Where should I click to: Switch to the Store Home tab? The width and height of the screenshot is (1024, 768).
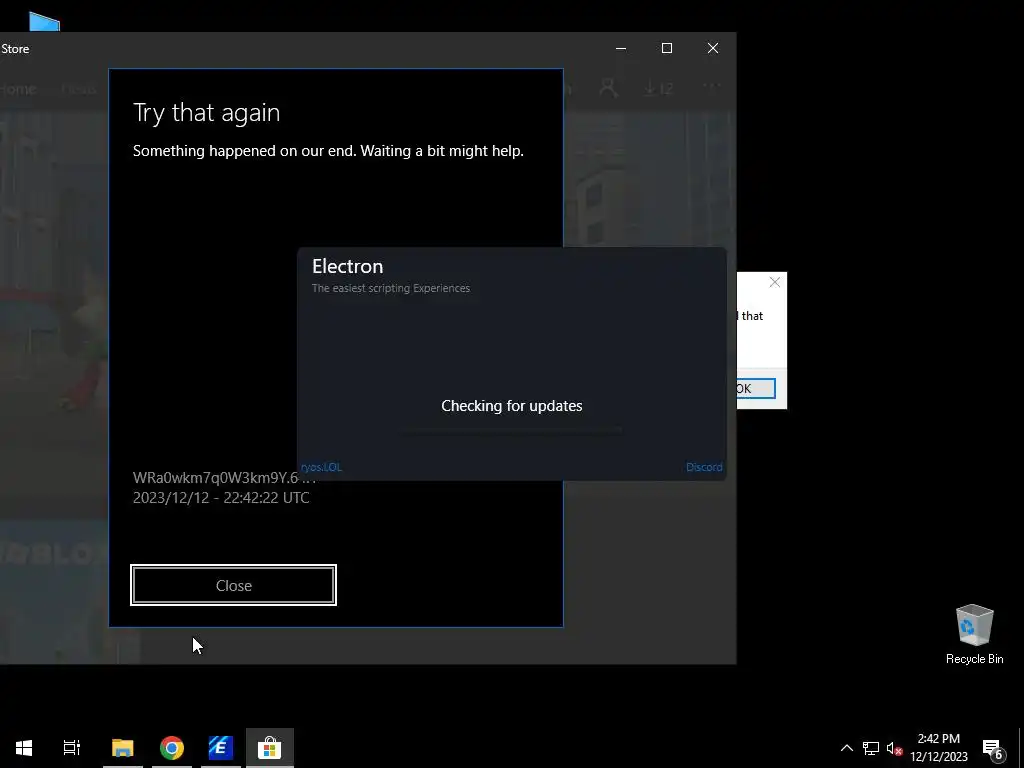18,89
